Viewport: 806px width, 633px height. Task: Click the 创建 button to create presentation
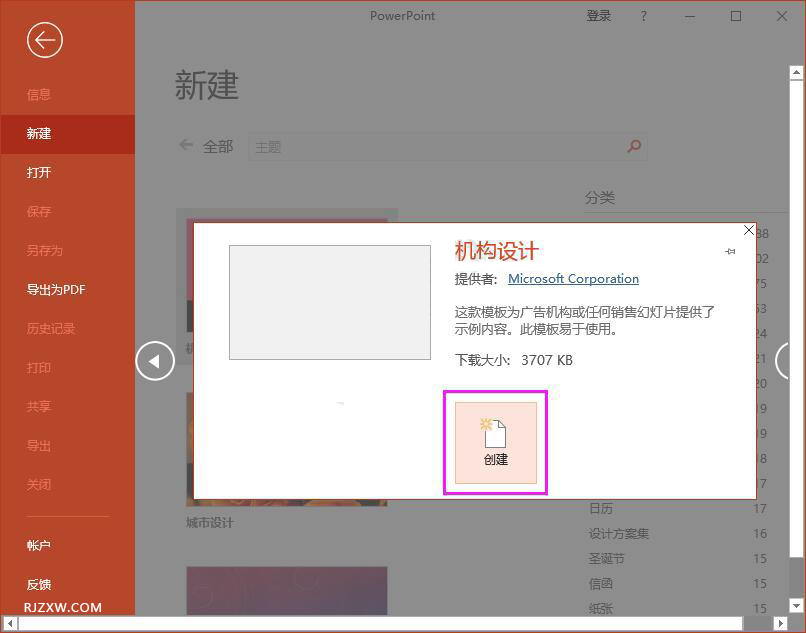point(495,442)
